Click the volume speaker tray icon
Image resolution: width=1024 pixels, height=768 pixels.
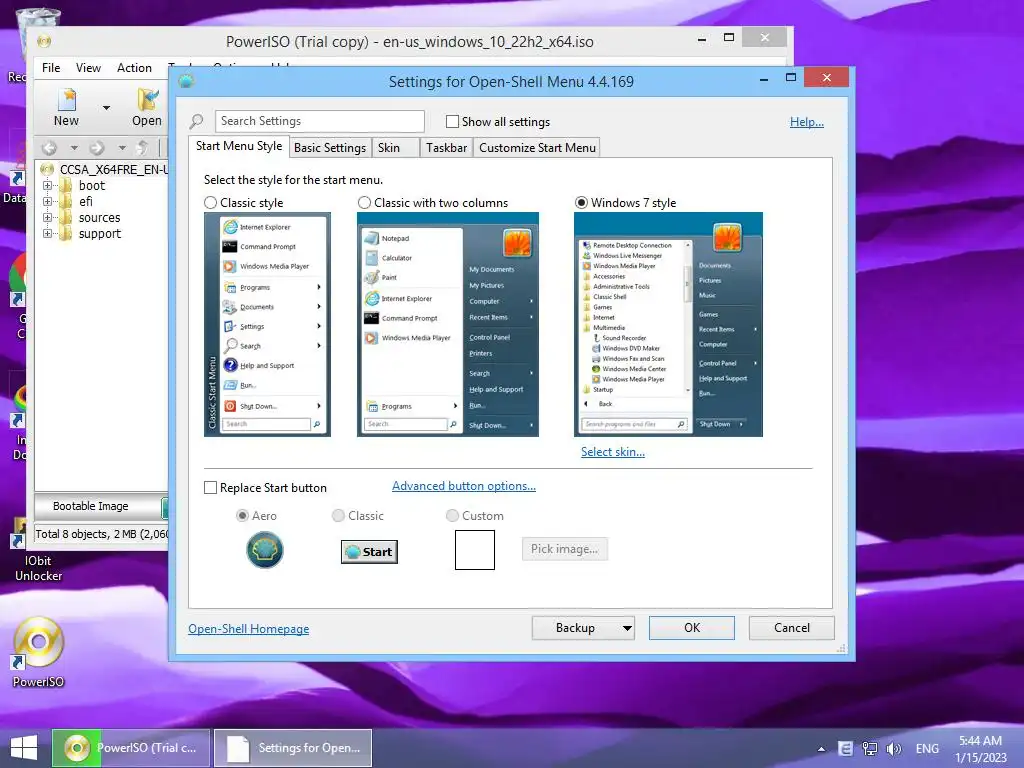click(893, 748)
